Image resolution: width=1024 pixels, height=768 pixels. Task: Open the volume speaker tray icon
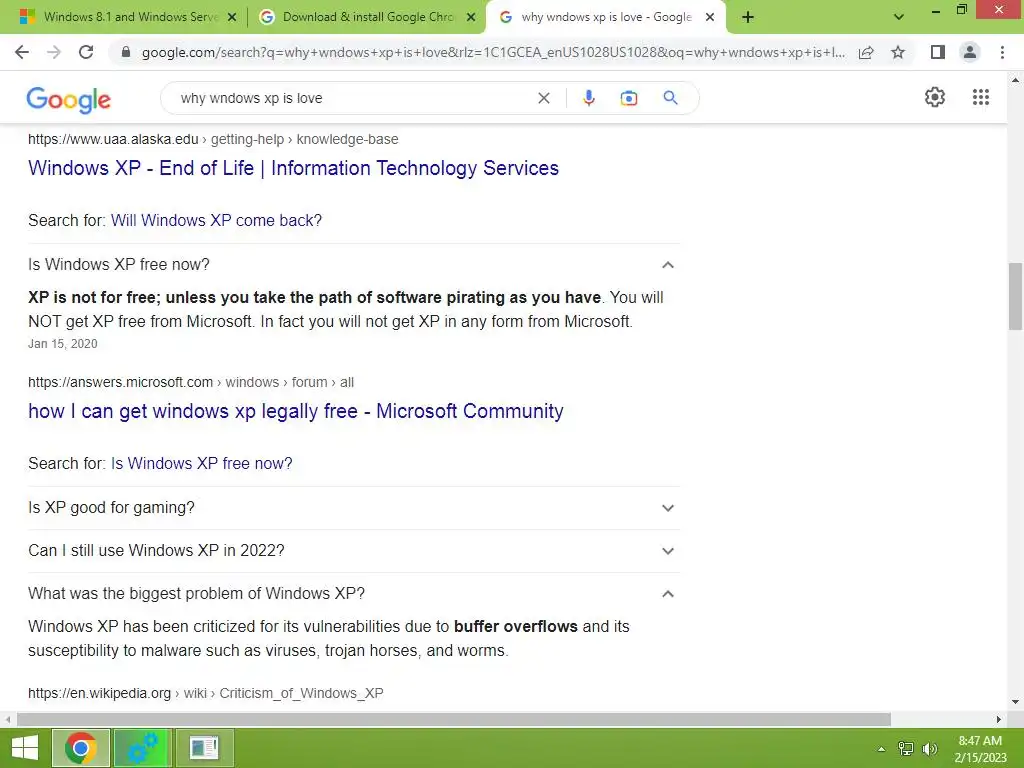coord(930,749)
